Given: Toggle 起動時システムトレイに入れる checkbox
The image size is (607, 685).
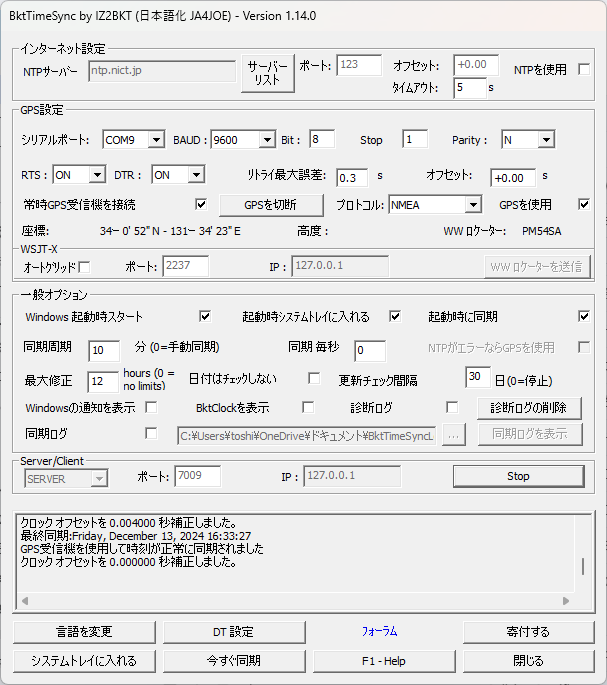Looking at the screenshot, I should [395, 316].
